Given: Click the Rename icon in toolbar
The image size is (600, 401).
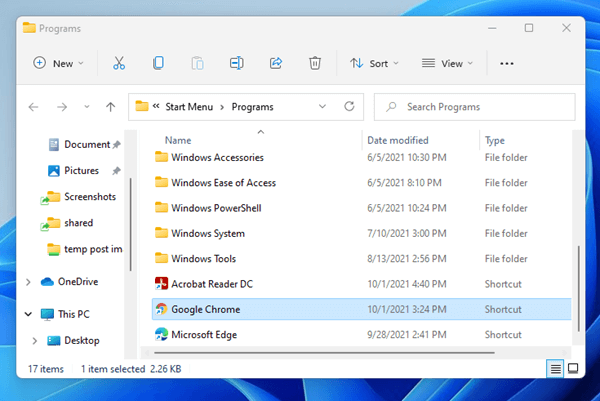Looking at the screenshot, I should point(236,63).
